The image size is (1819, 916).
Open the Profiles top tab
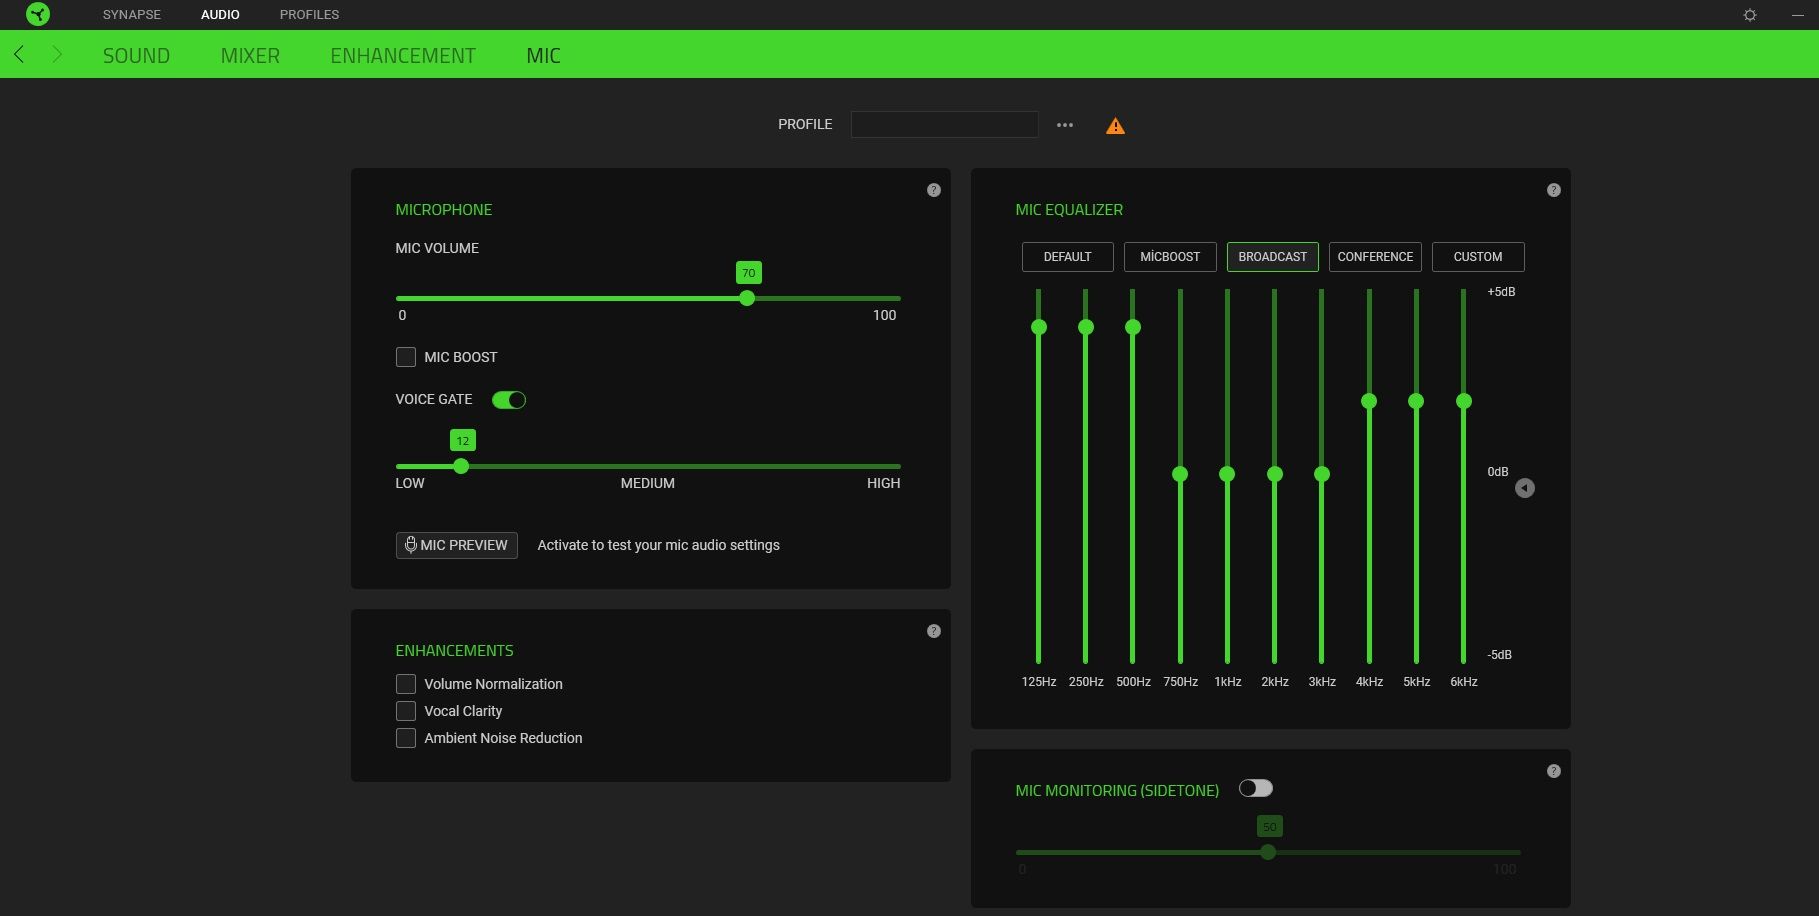click(309, 15)
